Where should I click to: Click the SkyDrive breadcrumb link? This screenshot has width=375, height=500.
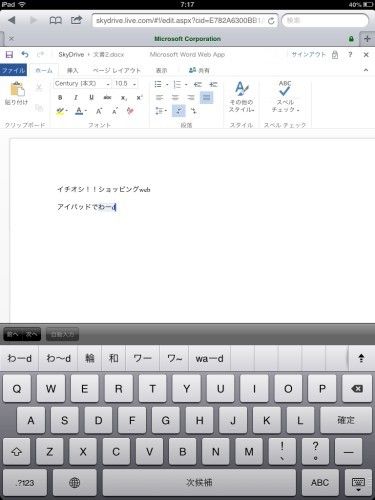[71, 54]
